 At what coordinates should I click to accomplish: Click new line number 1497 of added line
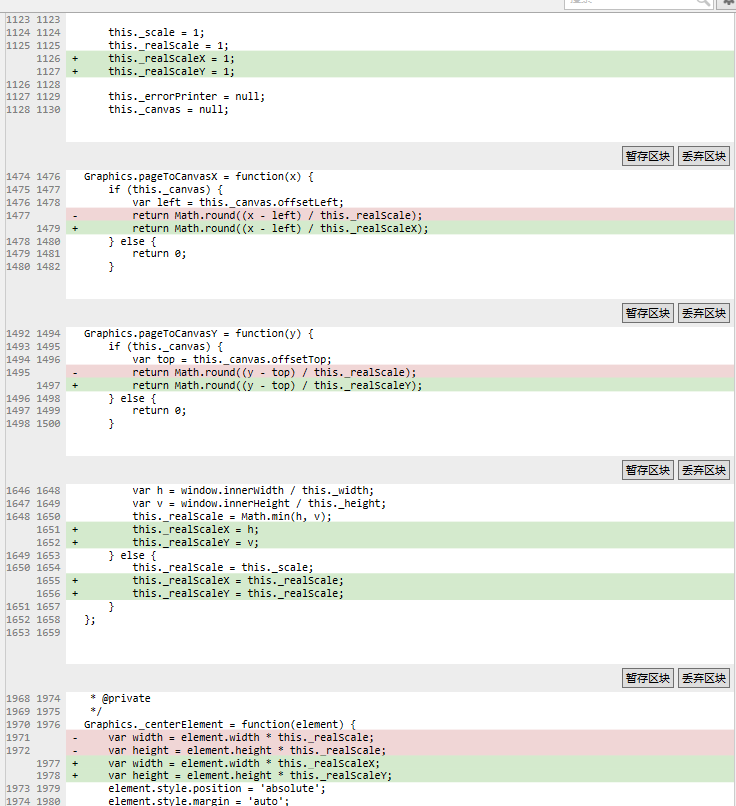click(48, 384)
